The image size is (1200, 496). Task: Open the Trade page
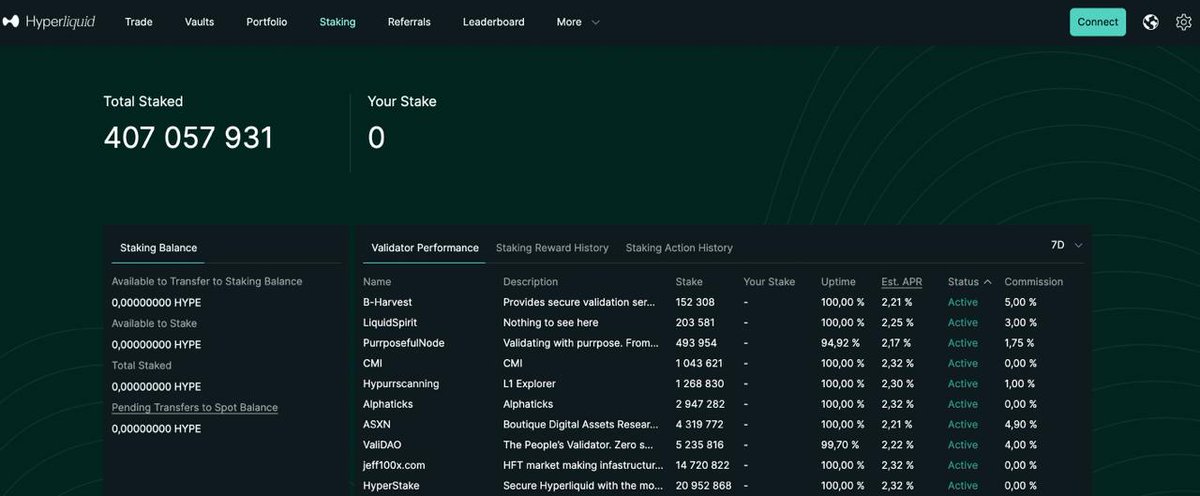point(139,22)
